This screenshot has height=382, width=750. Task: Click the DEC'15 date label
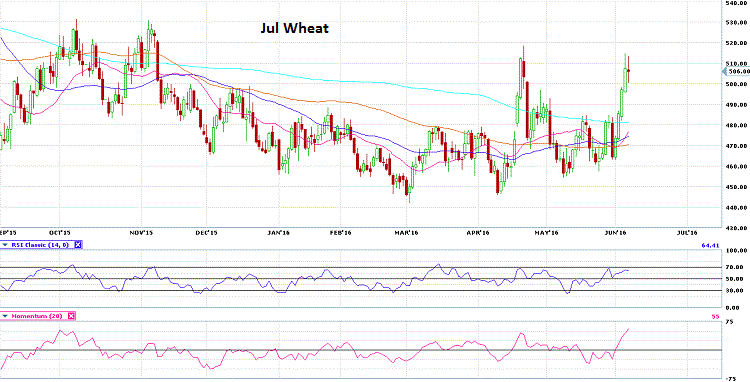(206, 232)
